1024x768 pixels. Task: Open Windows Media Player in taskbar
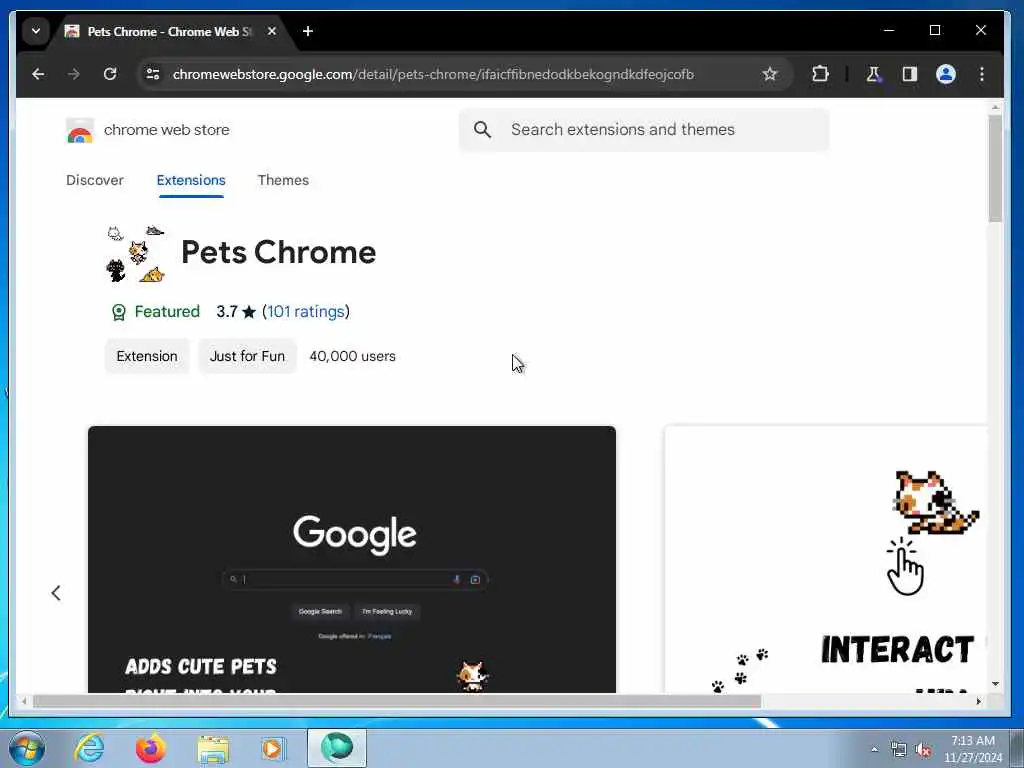click(274, 748)
